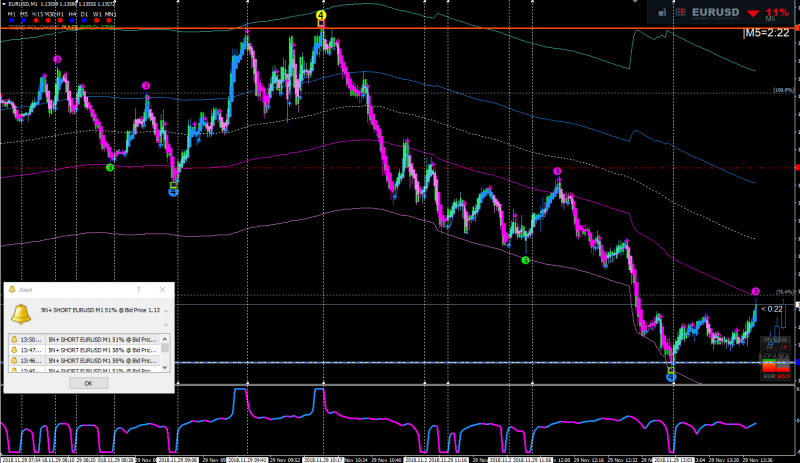The height and width of the screenshot is (463, 800).
Task: Click the blue circle marker at the 13:03 low
Action: pyautogui.click(x=671, y=377)
